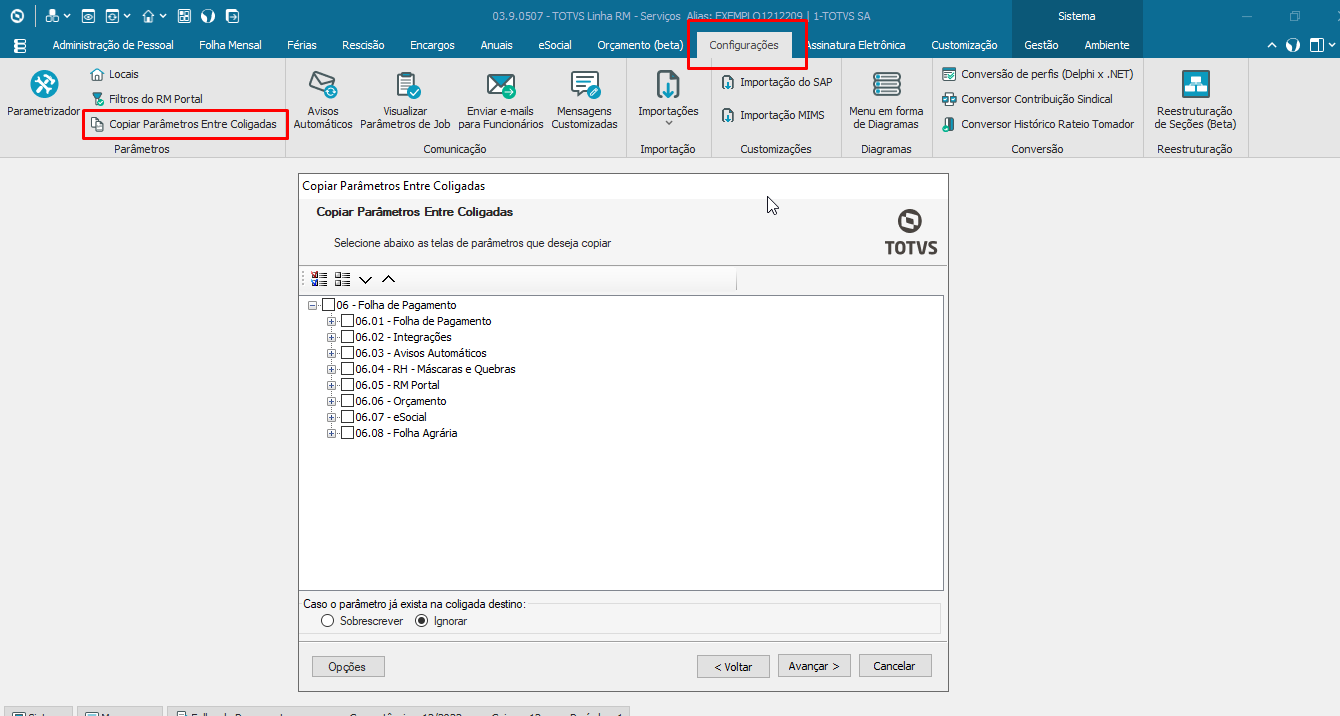Expand the 06.08 - Folha Agrária node
The image size is (1340, 716).
[332, 433]
